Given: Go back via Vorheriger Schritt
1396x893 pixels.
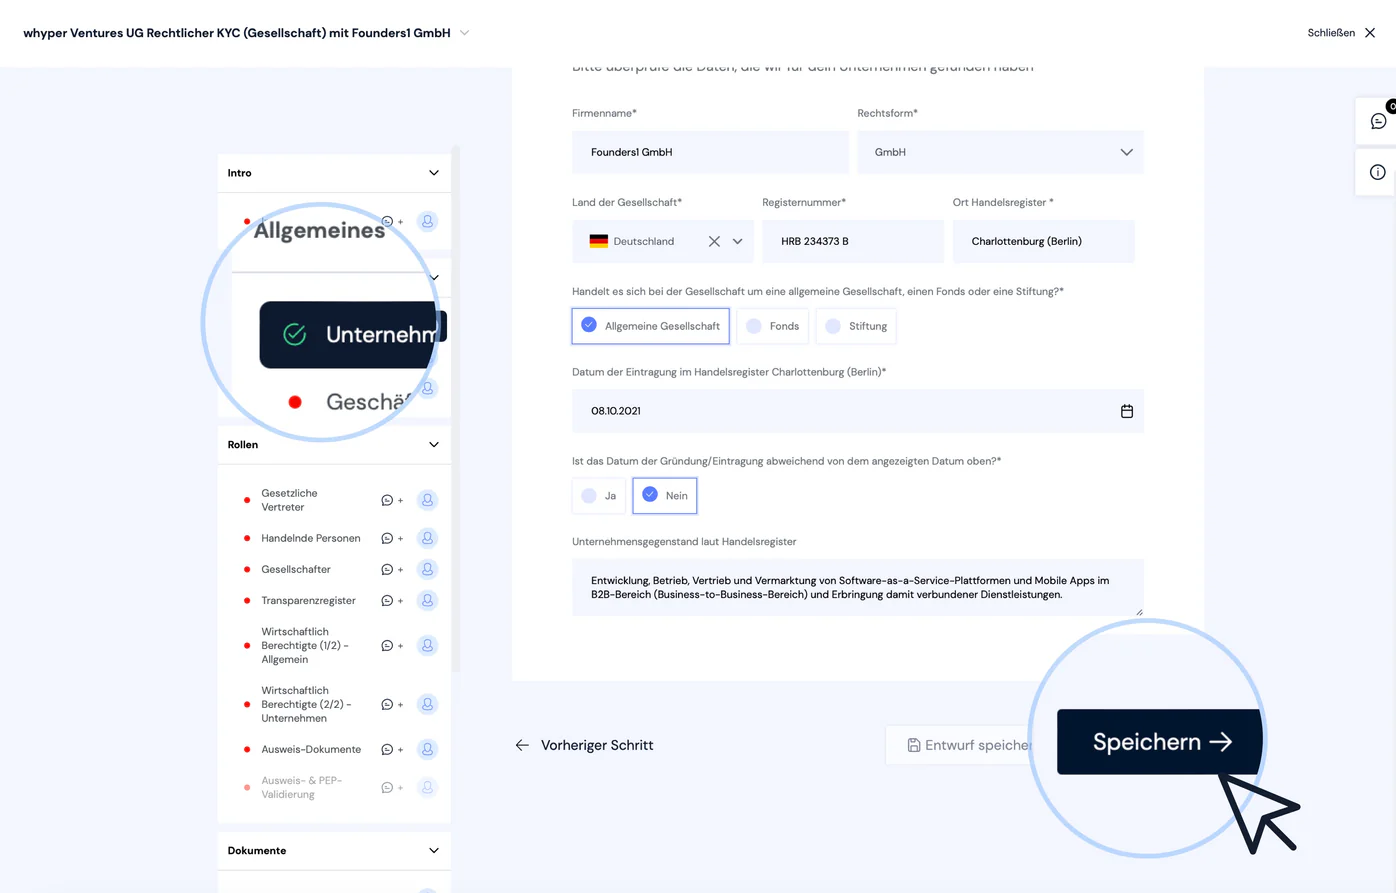Looking at the screenshot, I should pos(584,745).
